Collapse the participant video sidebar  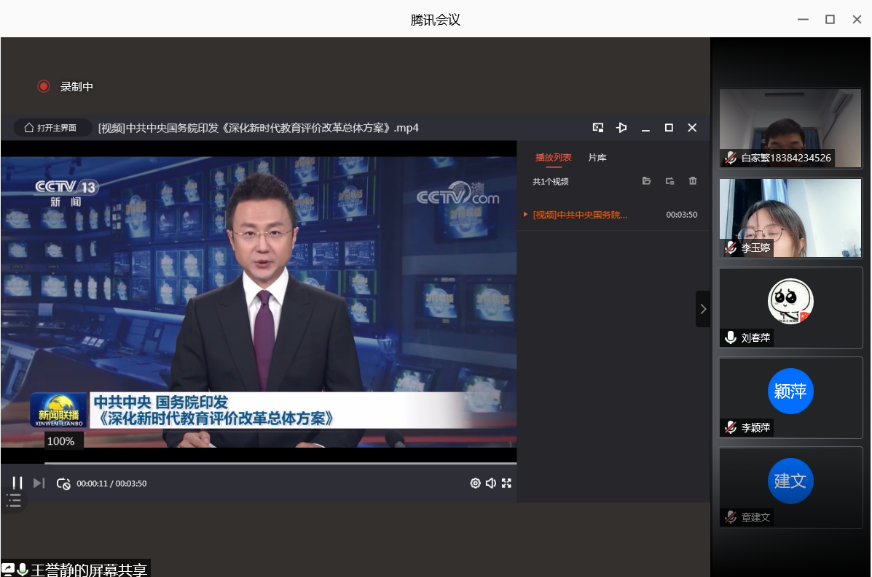[x=702, y=309]
